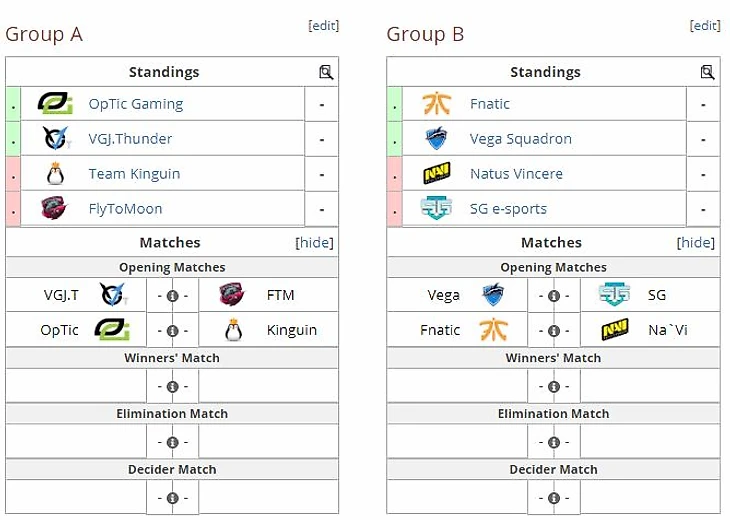Open the Vega Squadron team page link
Viewport: 730px width, 520px height.
pyautogui.click(x=520, y=139)
